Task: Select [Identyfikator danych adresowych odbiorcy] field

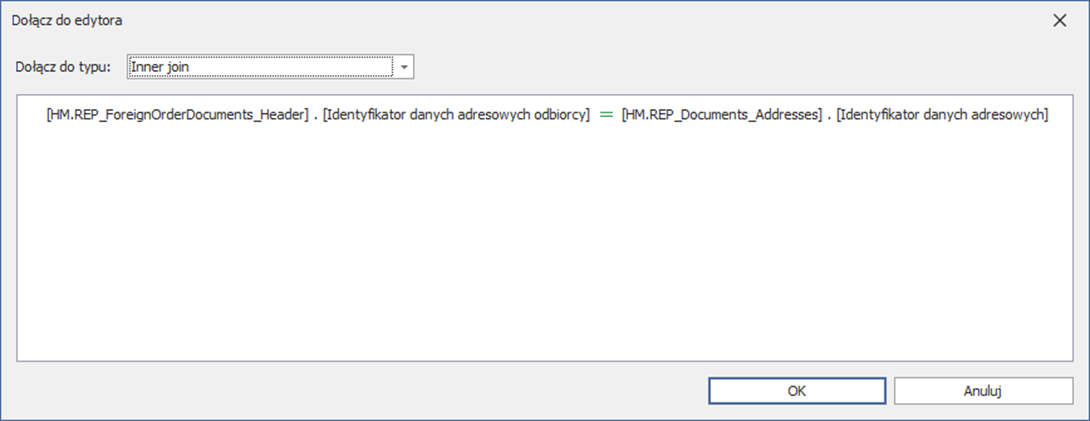Action: (x=454, y=115)
